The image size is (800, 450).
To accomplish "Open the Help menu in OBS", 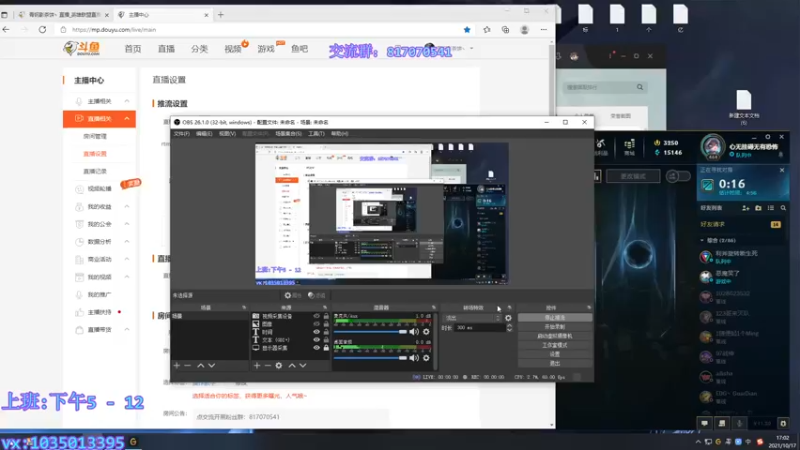I will [x=340, y=134].
